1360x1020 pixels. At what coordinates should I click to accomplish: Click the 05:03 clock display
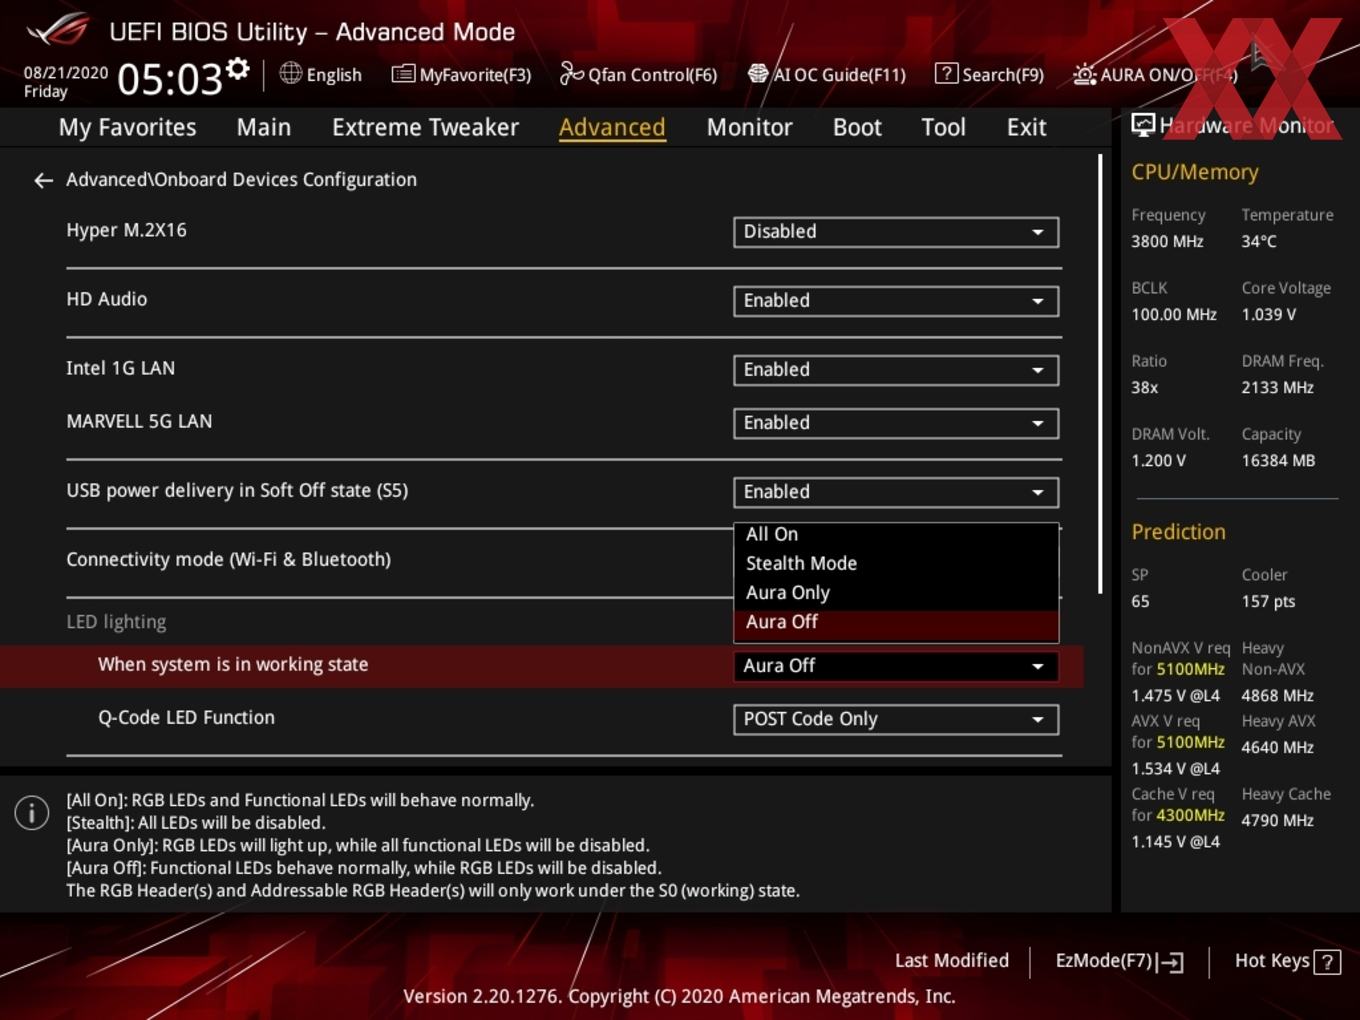pyautogui.click(x=170, y=79)
